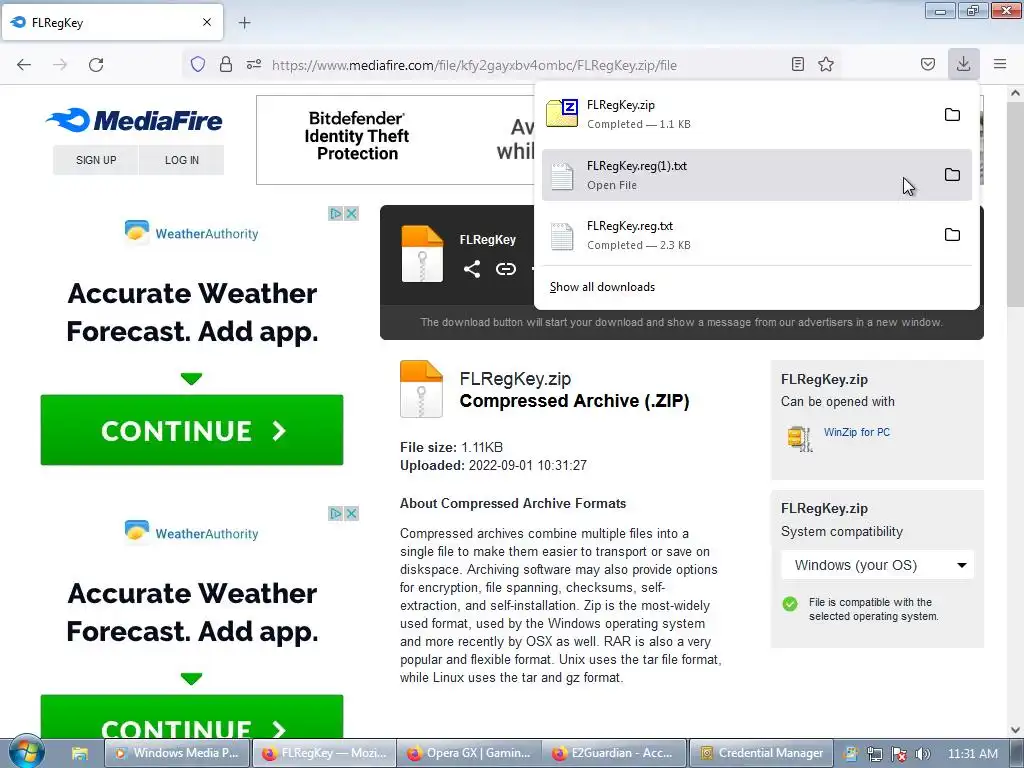
Task: Open the Save to Pocket icon
Action: point(928,64)
